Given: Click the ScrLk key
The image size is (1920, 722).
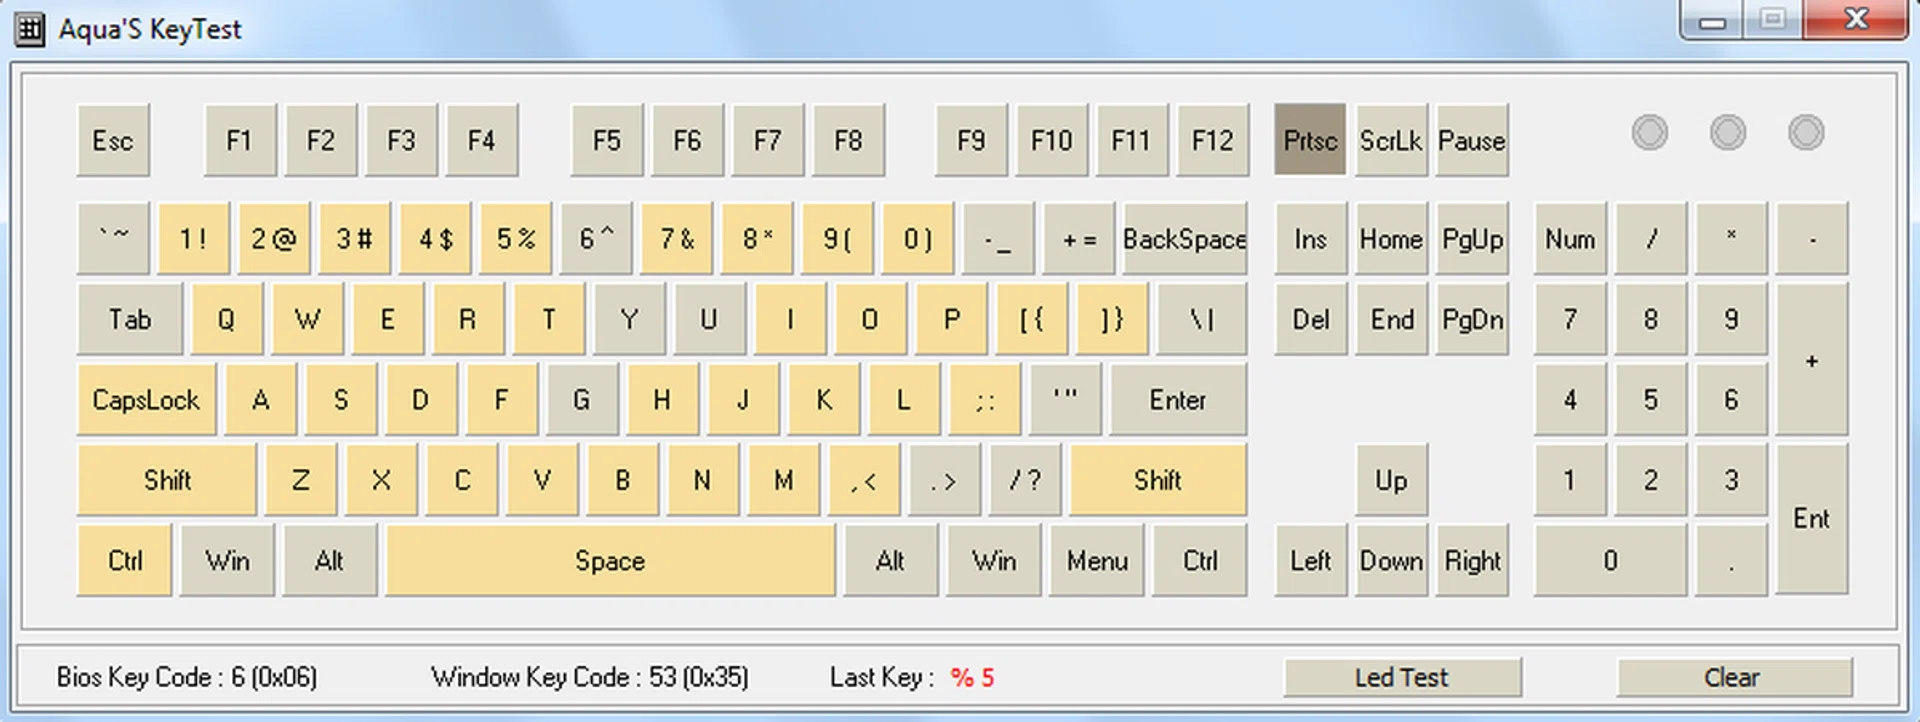Looking at the screenshot, I should tap(1391, 140).
